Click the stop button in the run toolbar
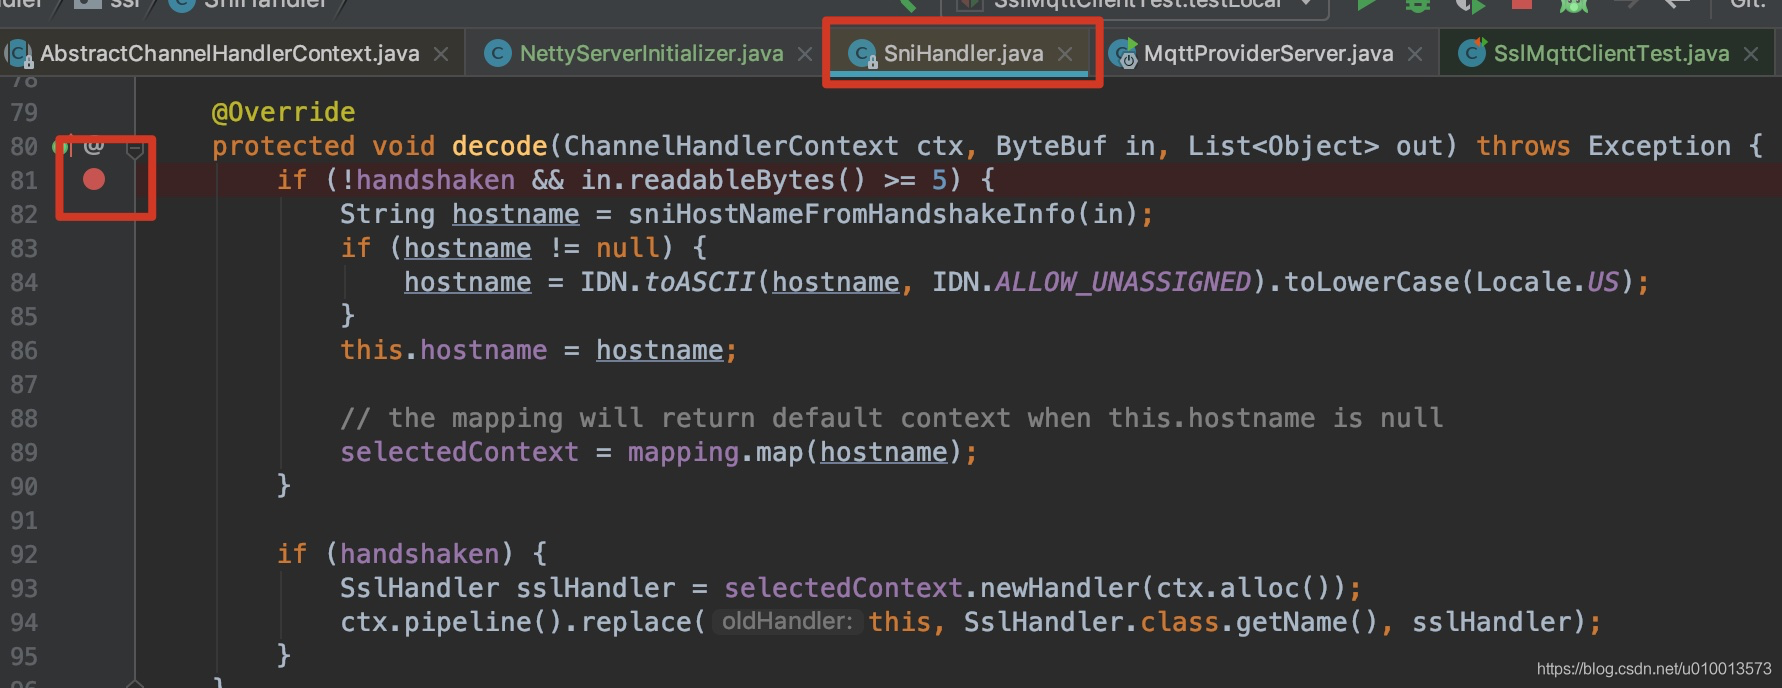The image size is (1782, 688). pos(1522,5)
